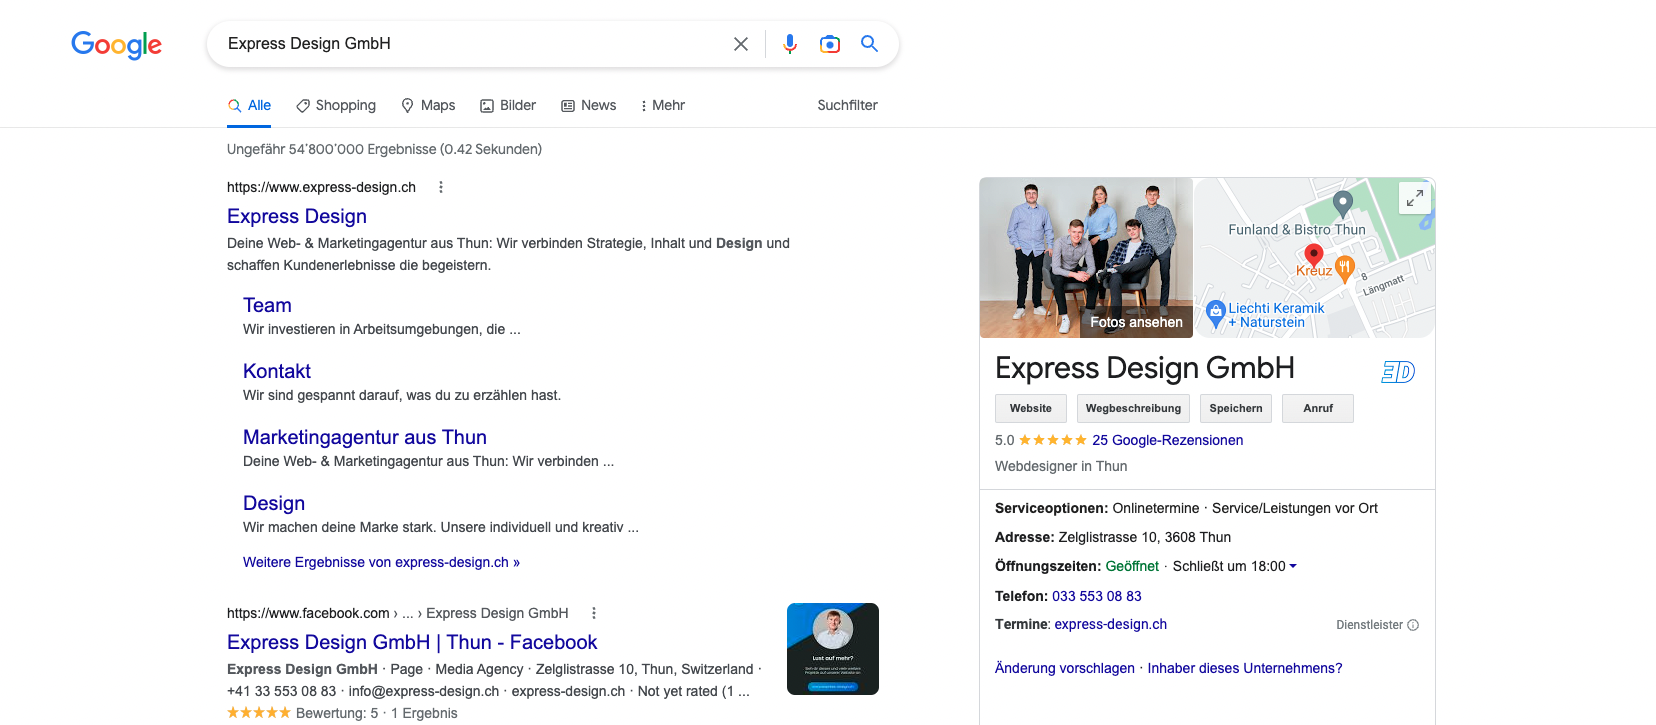Screen dimensions: 1656x725
Task: Open the Google logo homepage link
Action: (x=116, y=45)
